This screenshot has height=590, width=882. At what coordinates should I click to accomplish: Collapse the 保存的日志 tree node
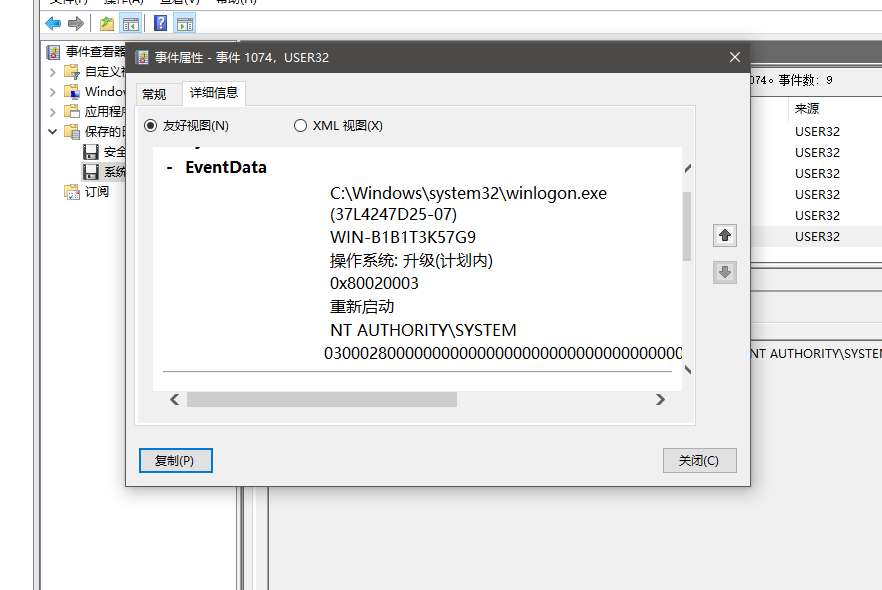pos(53,131)
